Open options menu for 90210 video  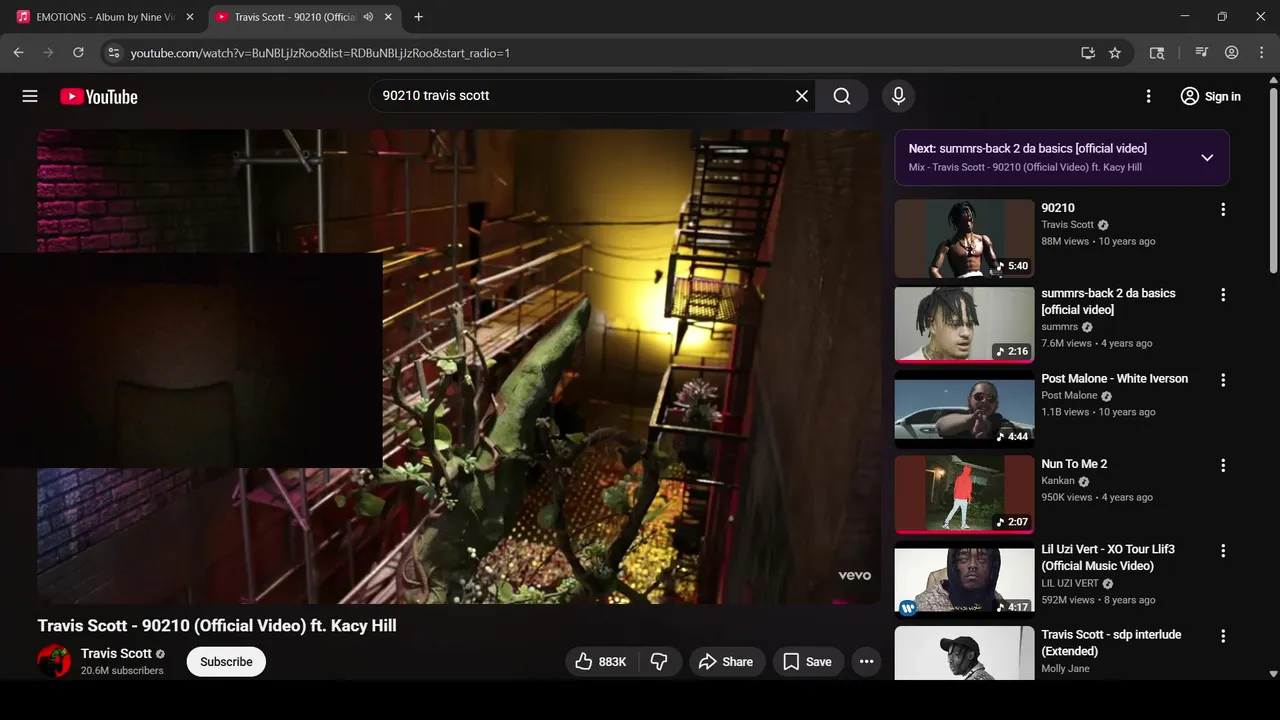coord(1222,210)
